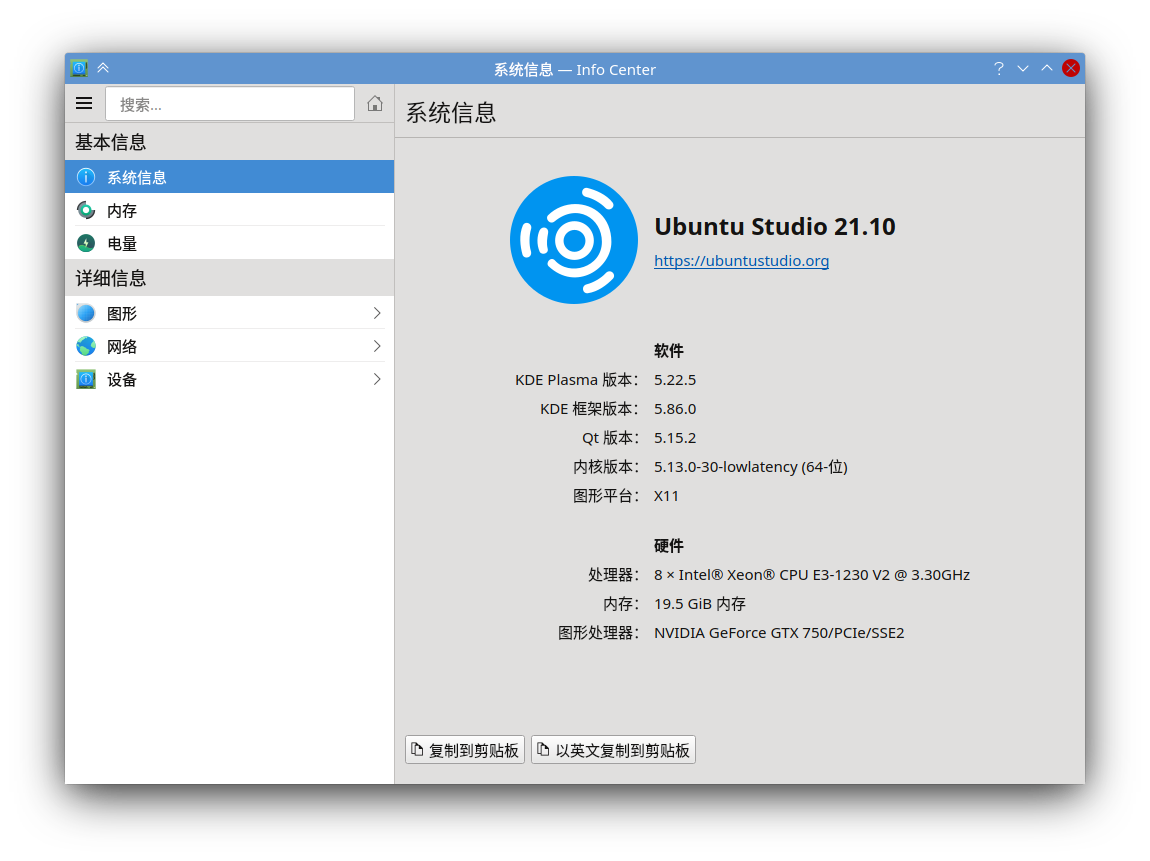Focus the 搜索 search field
The image size is (1150, 861).
tap(230, 103)
